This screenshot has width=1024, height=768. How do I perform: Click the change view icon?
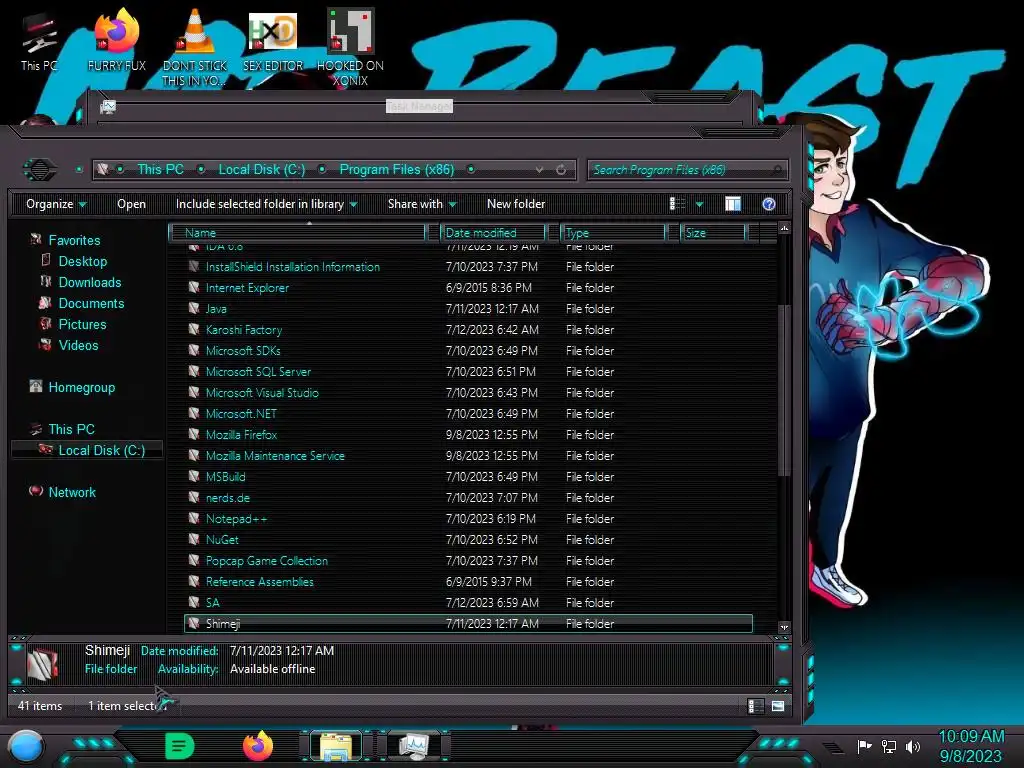[677, 204]
